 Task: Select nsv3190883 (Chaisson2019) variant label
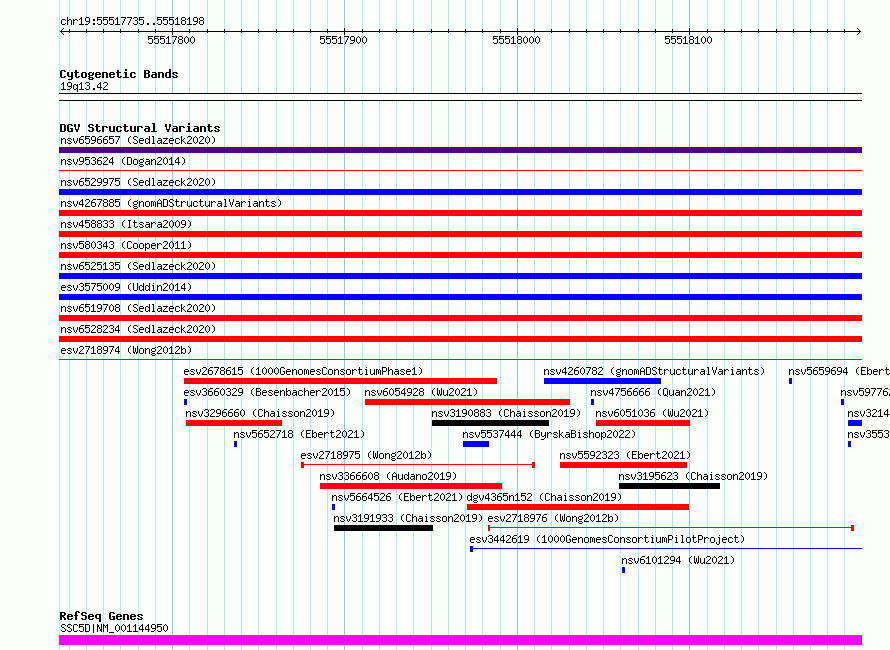[506, 413]
